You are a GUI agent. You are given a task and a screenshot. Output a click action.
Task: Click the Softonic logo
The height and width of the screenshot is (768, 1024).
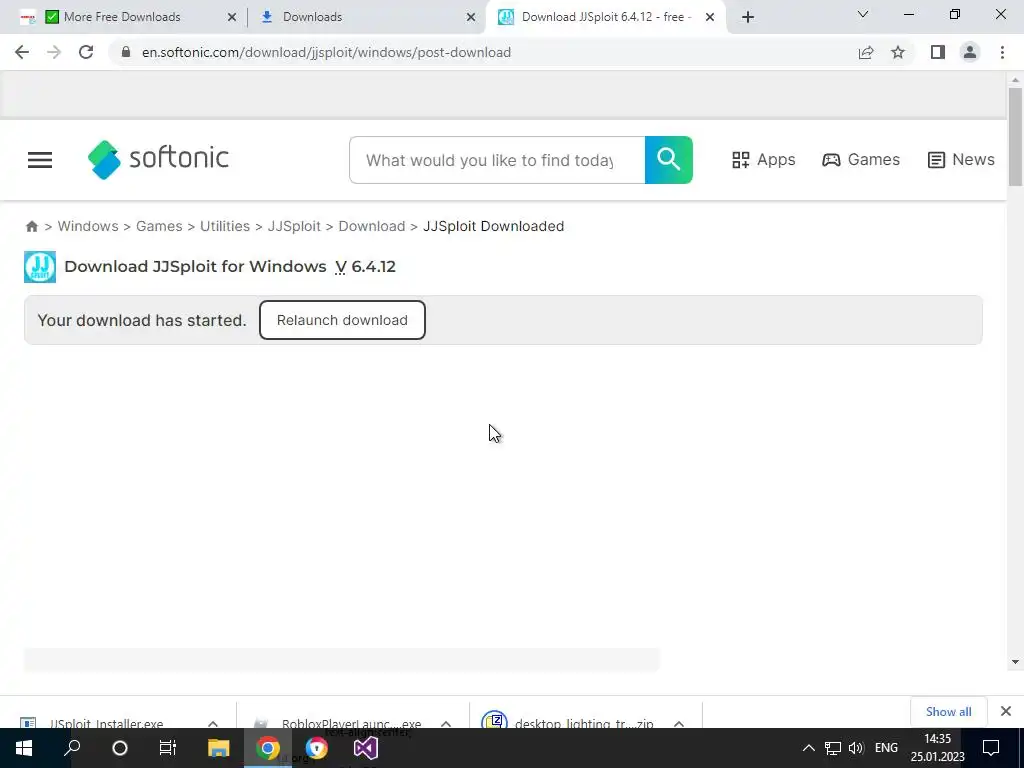[158, 159]
